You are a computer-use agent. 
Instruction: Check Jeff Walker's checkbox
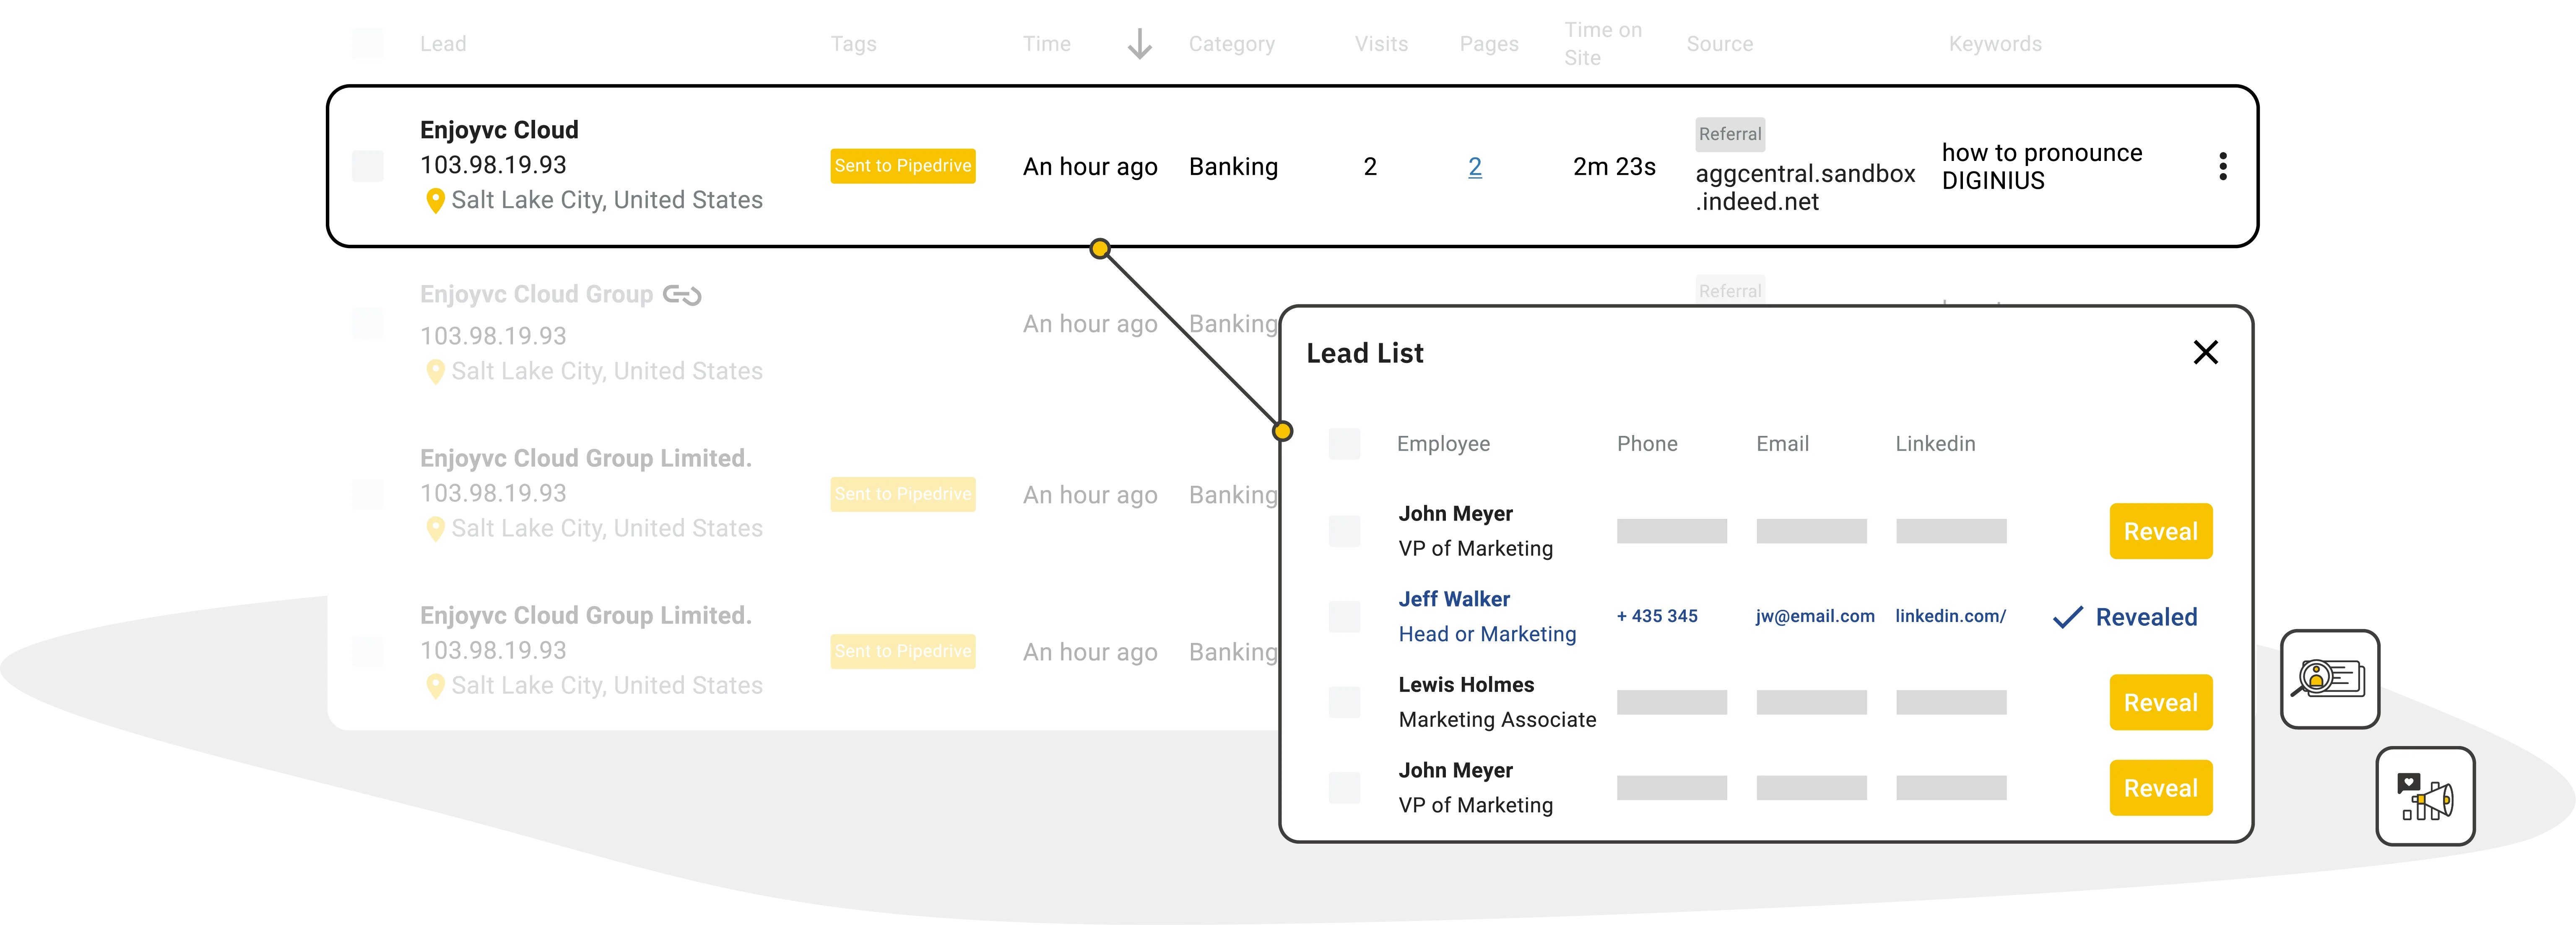[1344, 617]
